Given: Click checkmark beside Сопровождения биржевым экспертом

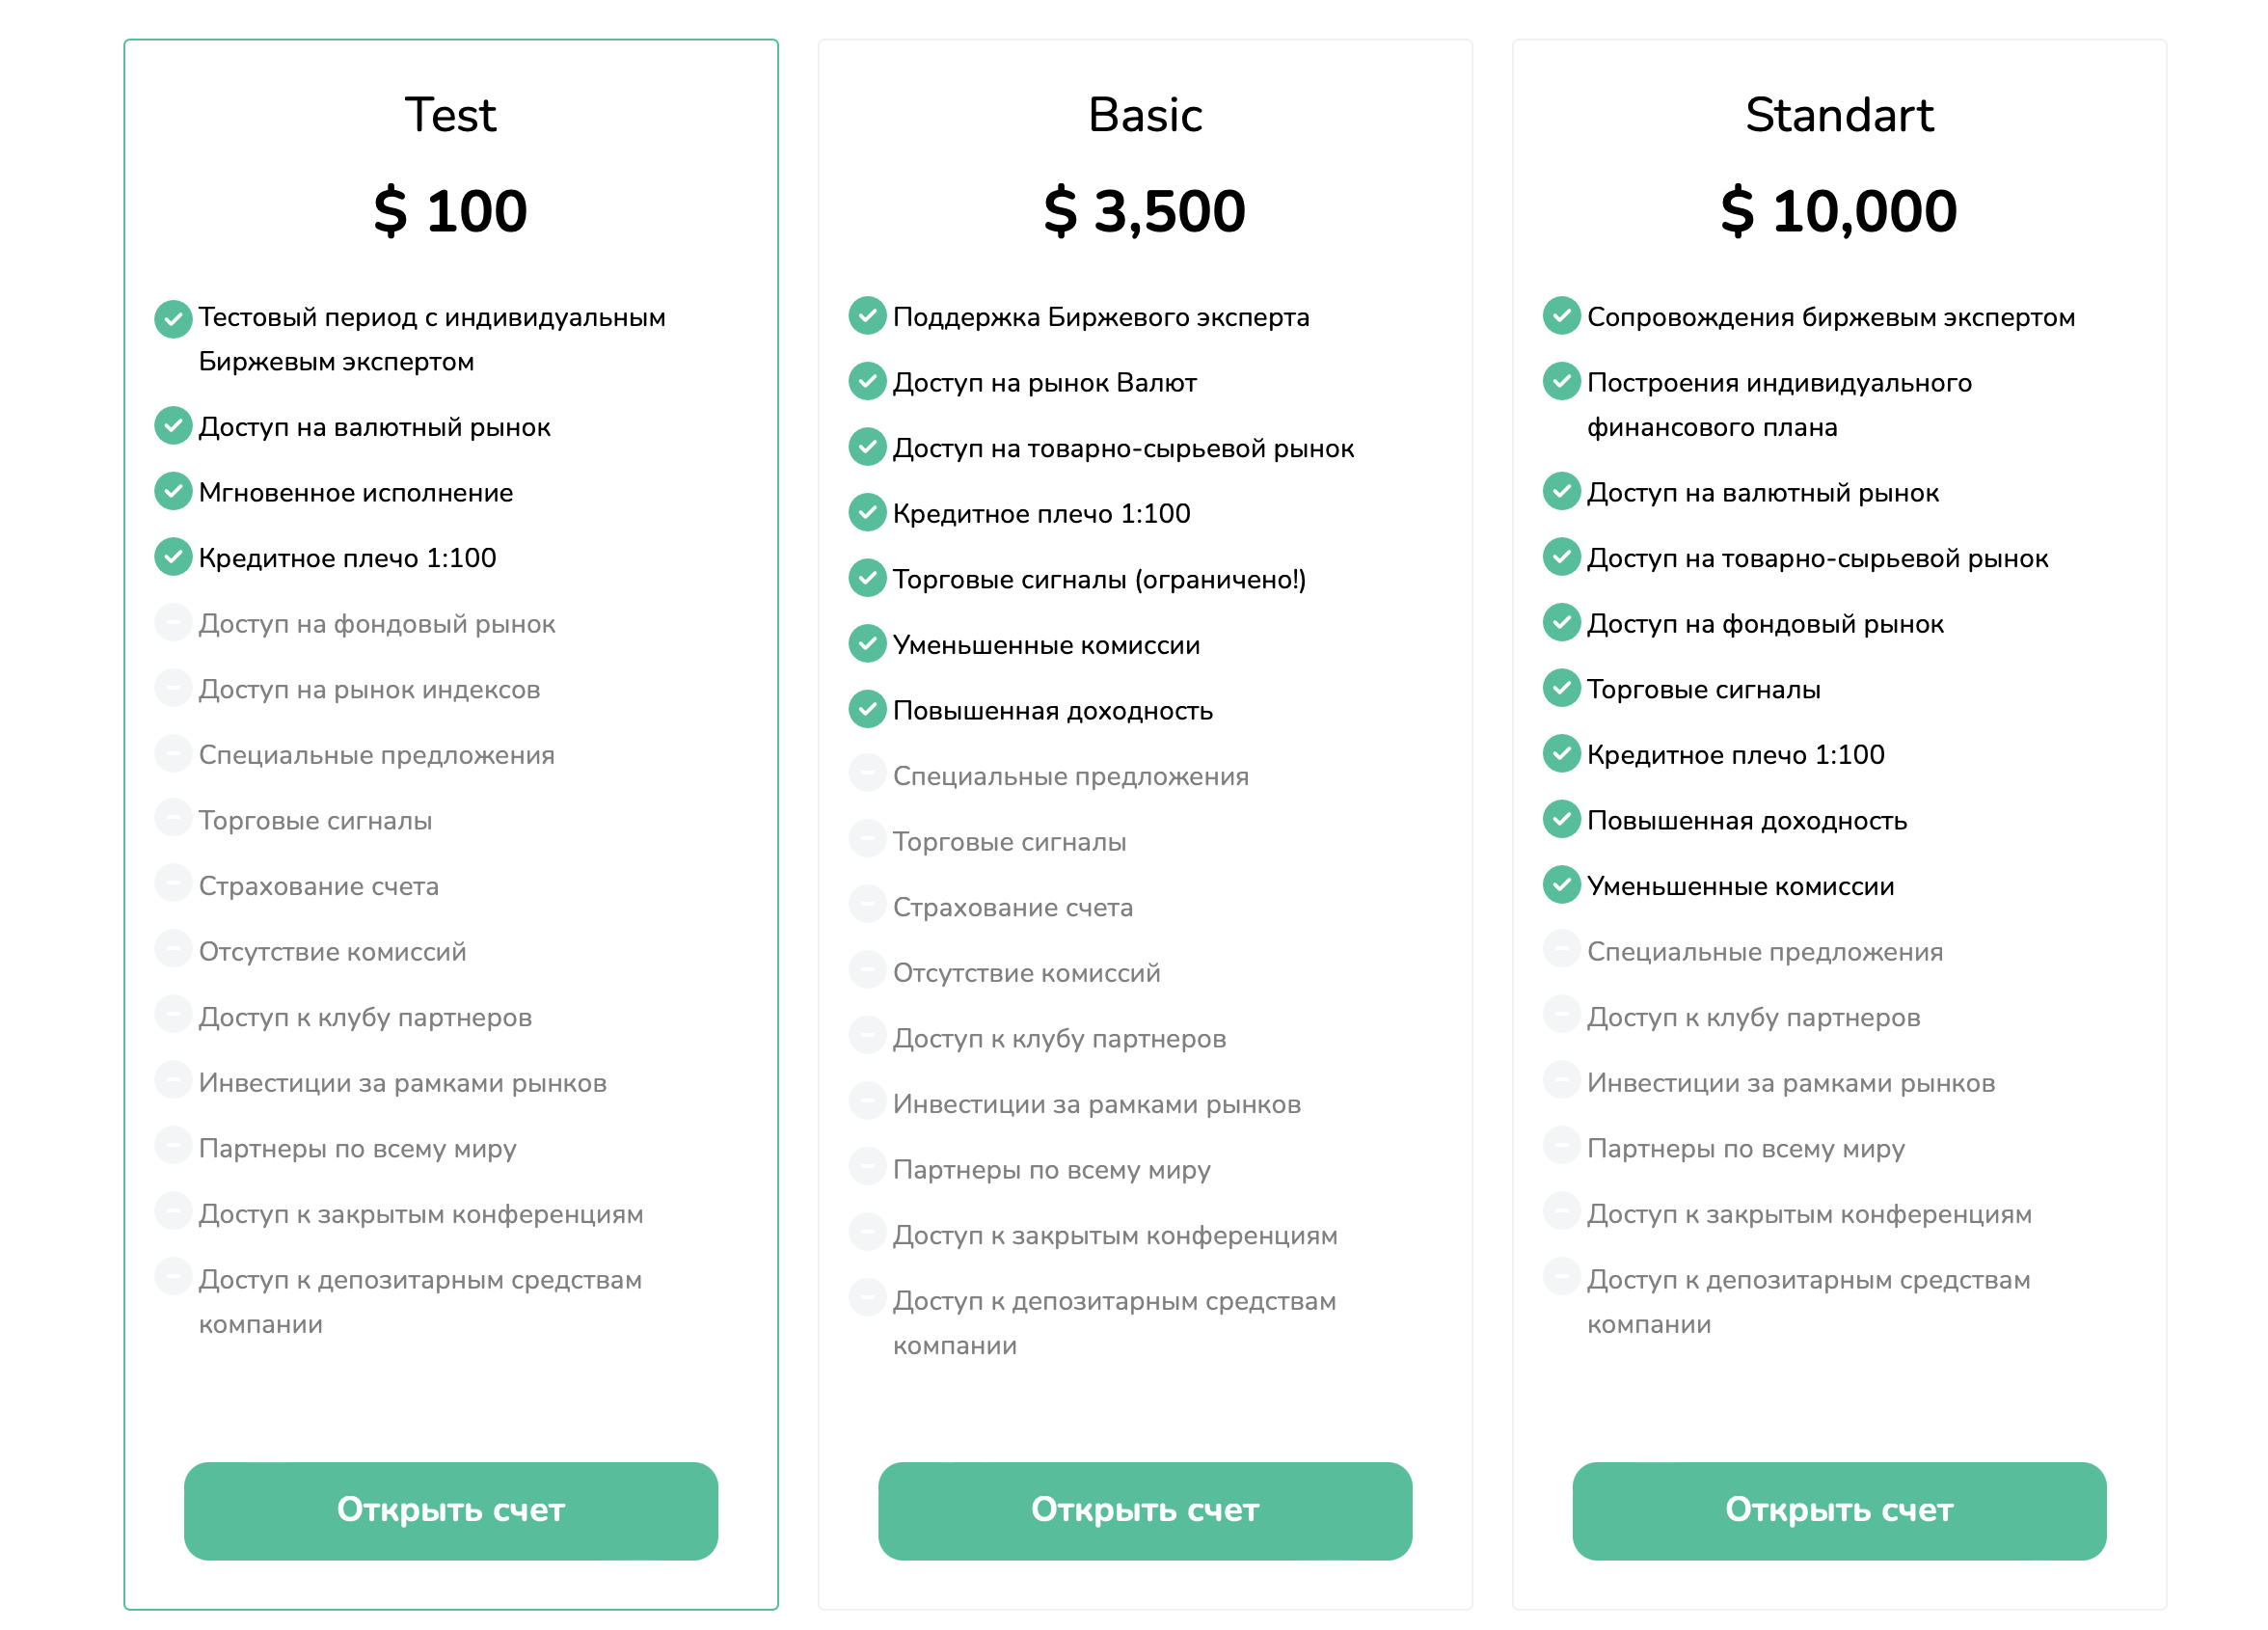Looking at the screenshot, I should (1561, 315).
